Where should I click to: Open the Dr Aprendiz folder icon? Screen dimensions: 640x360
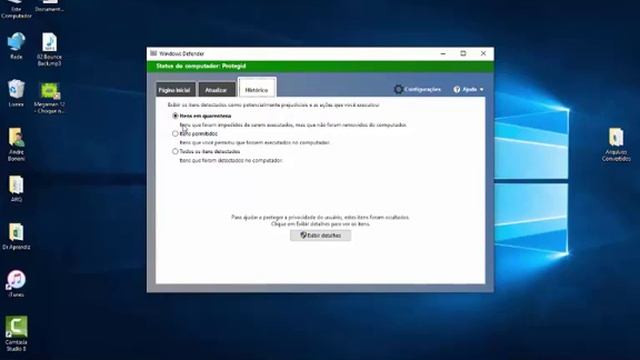(16, 232)
